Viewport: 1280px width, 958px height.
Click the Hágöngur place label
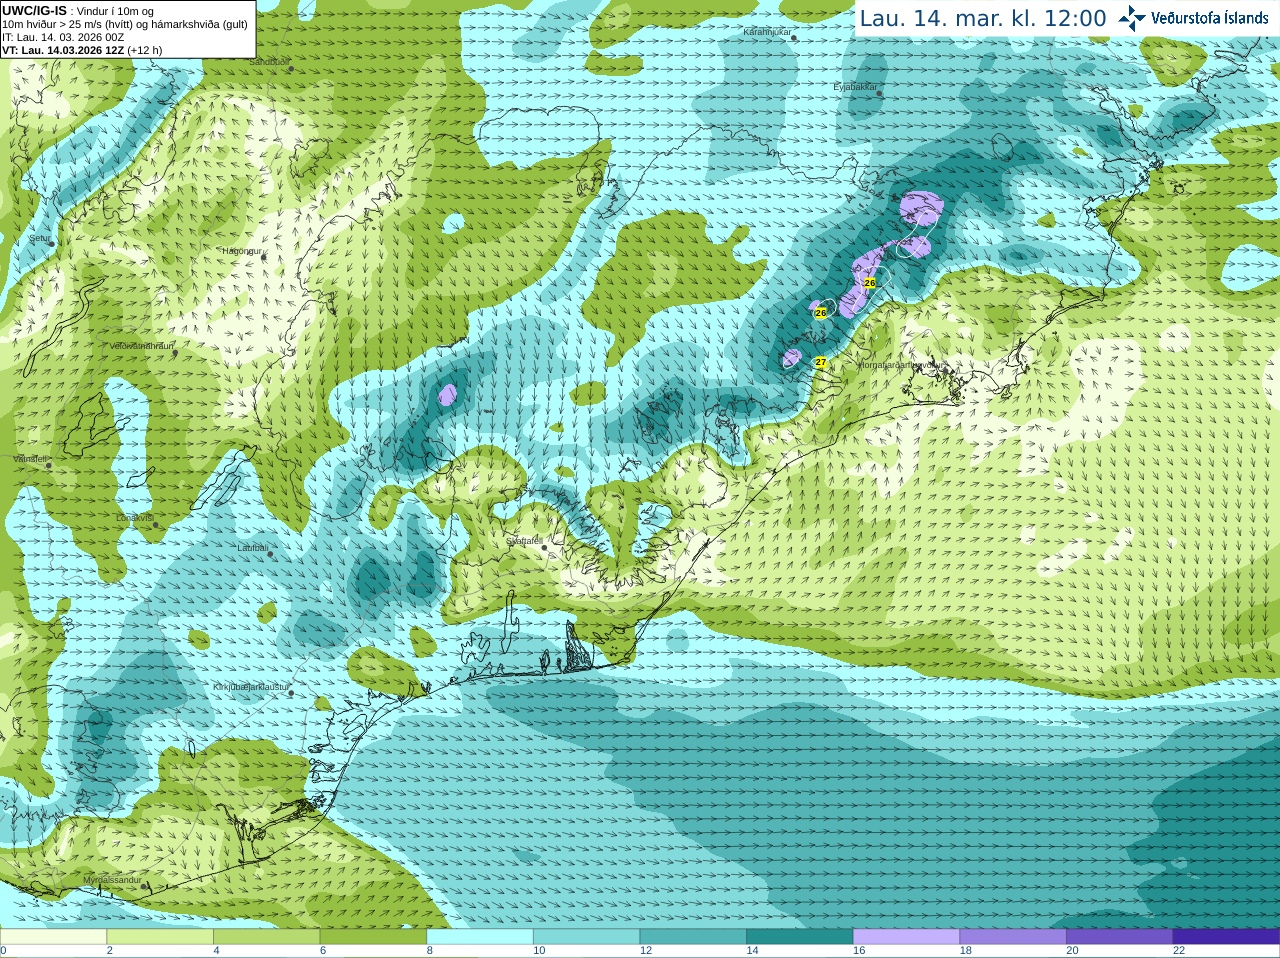241,251
